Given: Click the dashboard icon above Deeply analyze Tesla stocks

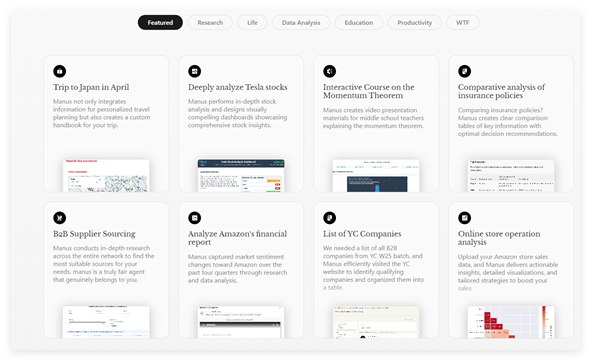Looking at the screenshot, I should (x=194, y=71).
